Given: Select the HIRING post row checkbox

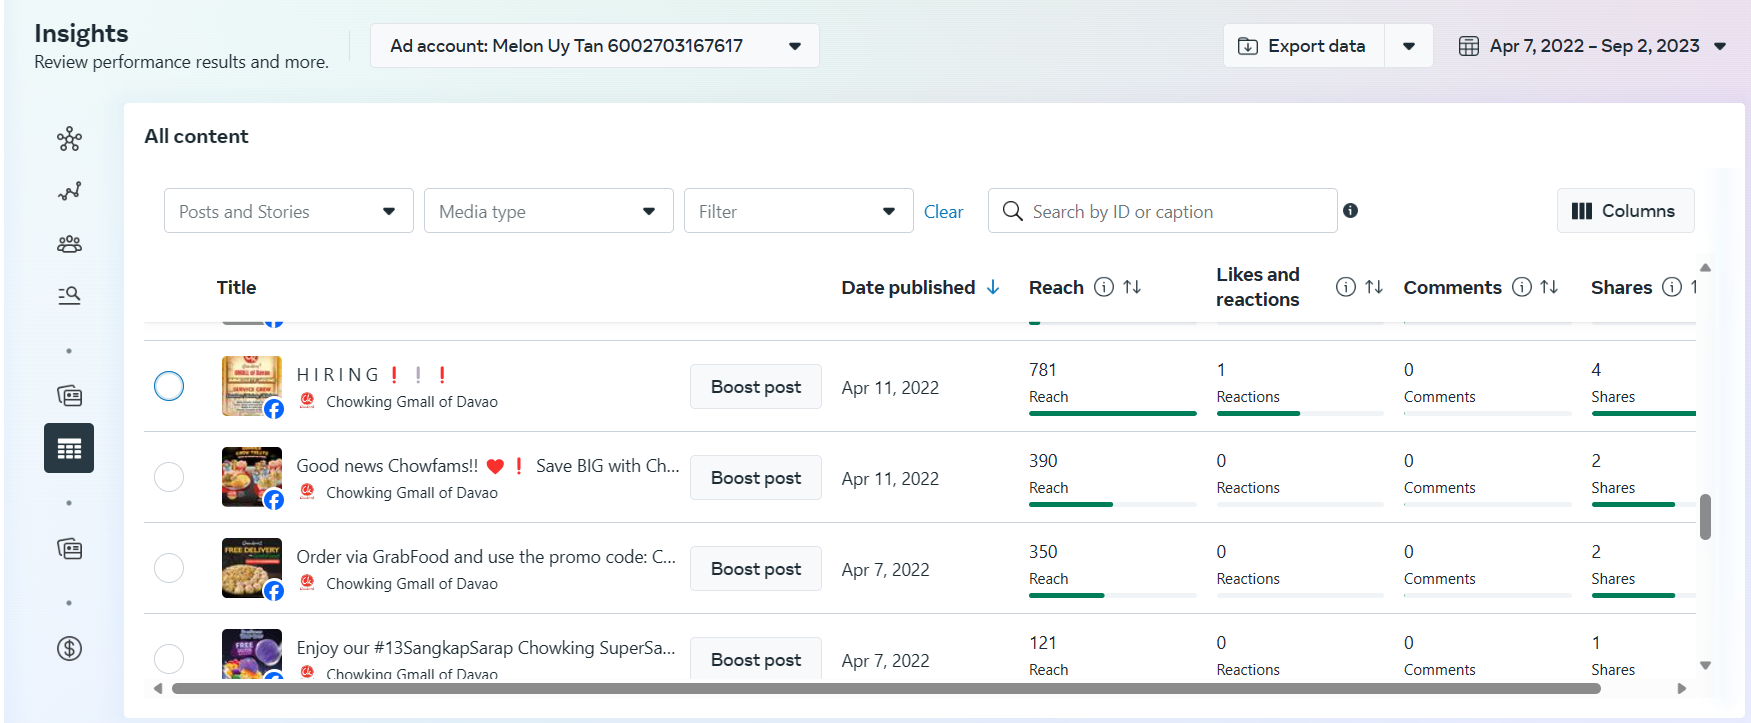Looking at the screenshot, I should (169, 386).
